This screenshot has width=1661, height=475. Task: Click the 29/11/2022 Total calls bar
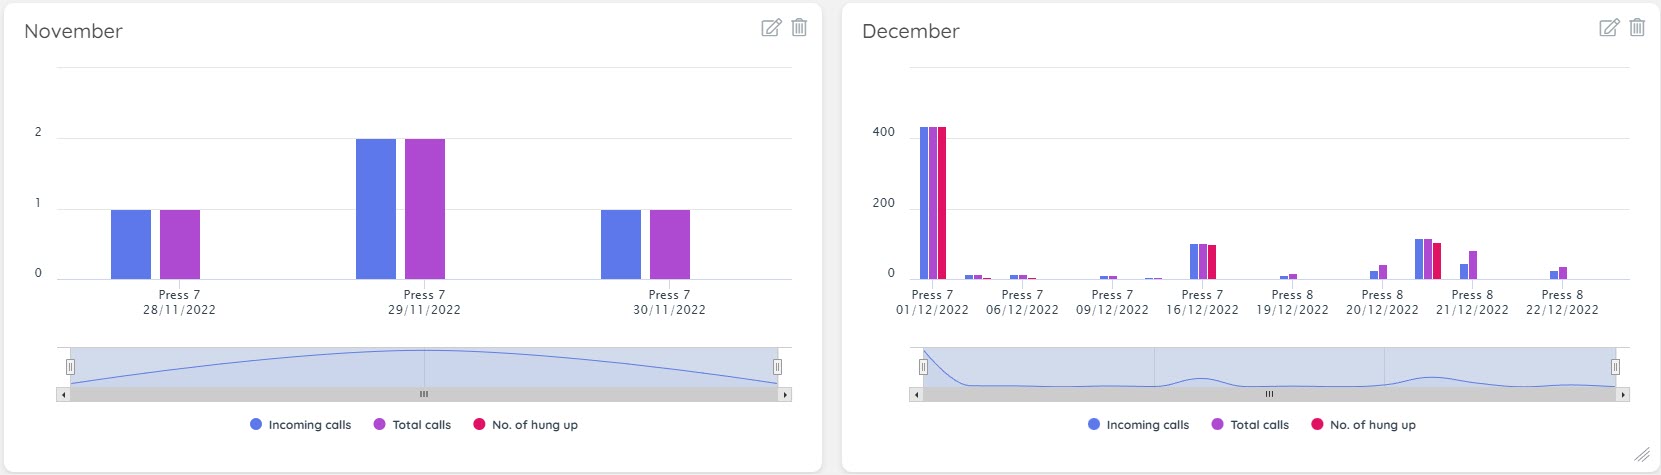pos(425,209)
